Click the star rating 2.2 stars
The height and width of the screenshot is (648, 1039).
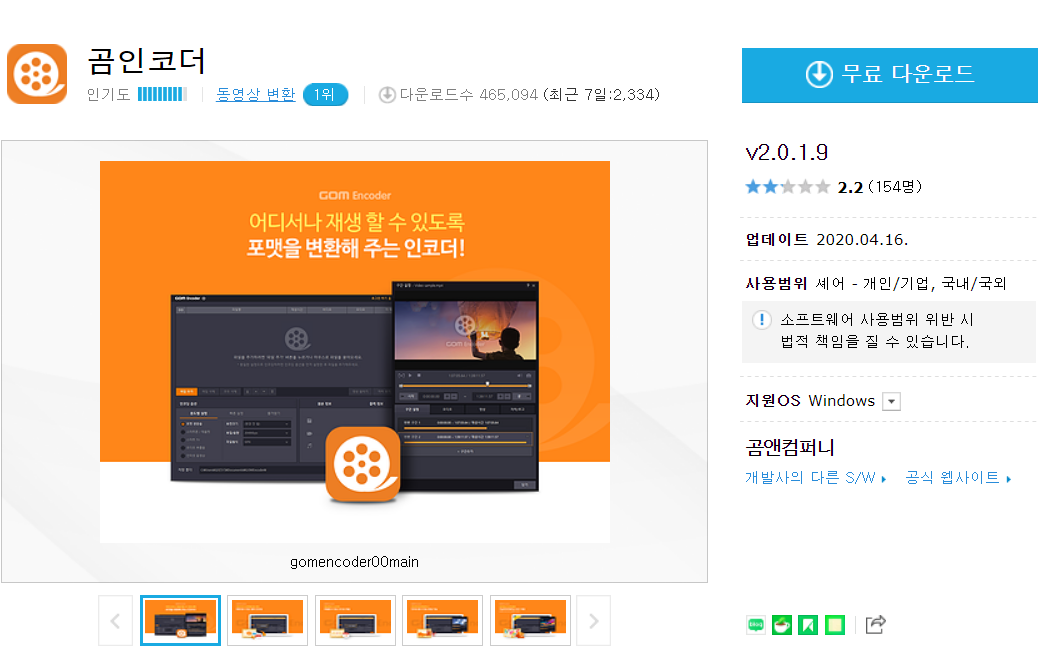[787, 187]
